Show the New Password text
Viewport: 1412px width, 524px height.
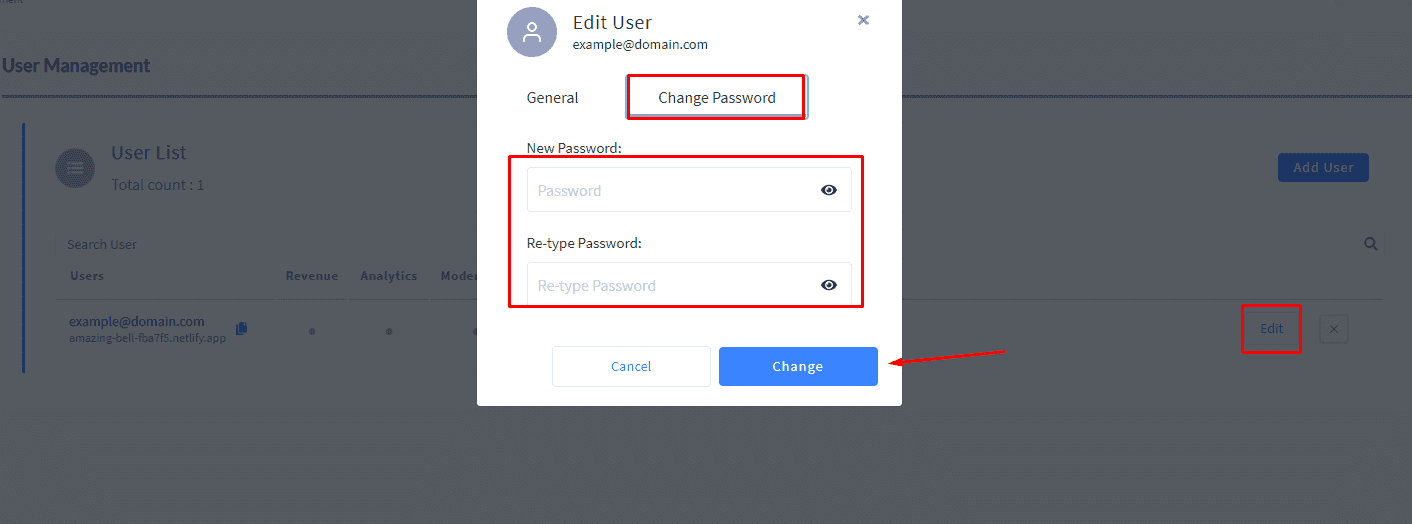tap(829, 190)
